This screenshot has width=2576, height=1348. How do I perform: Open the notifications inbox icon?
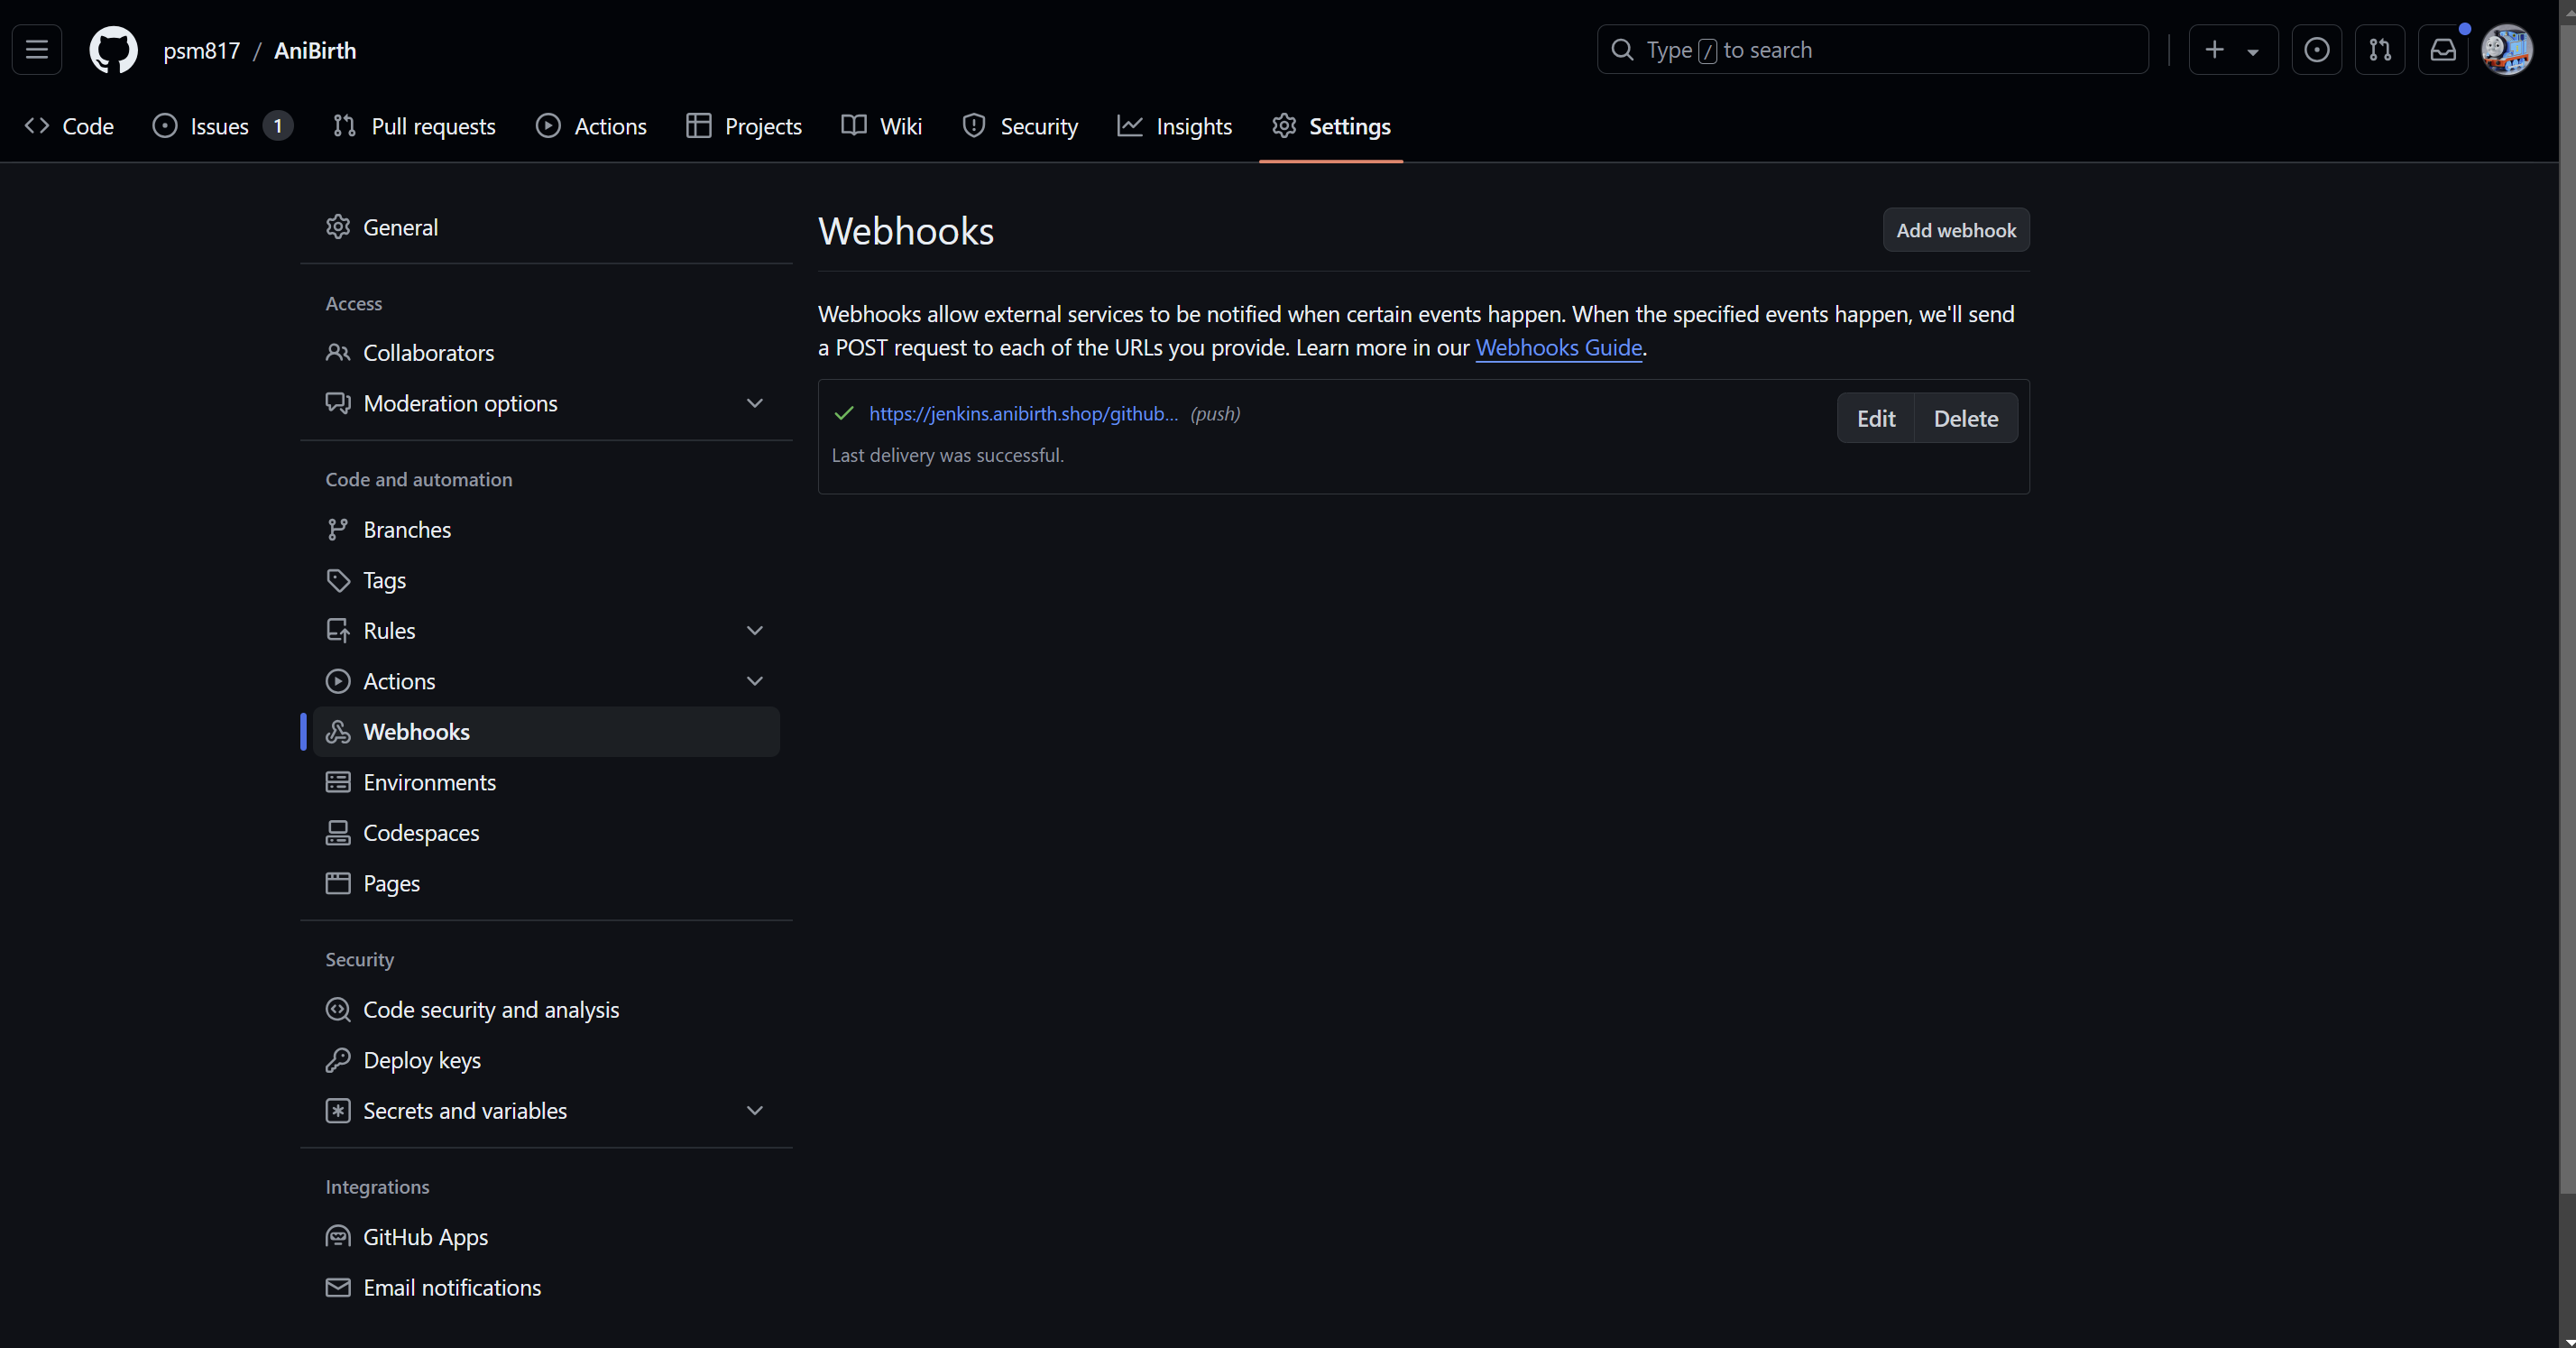[x=2442, y=50]
